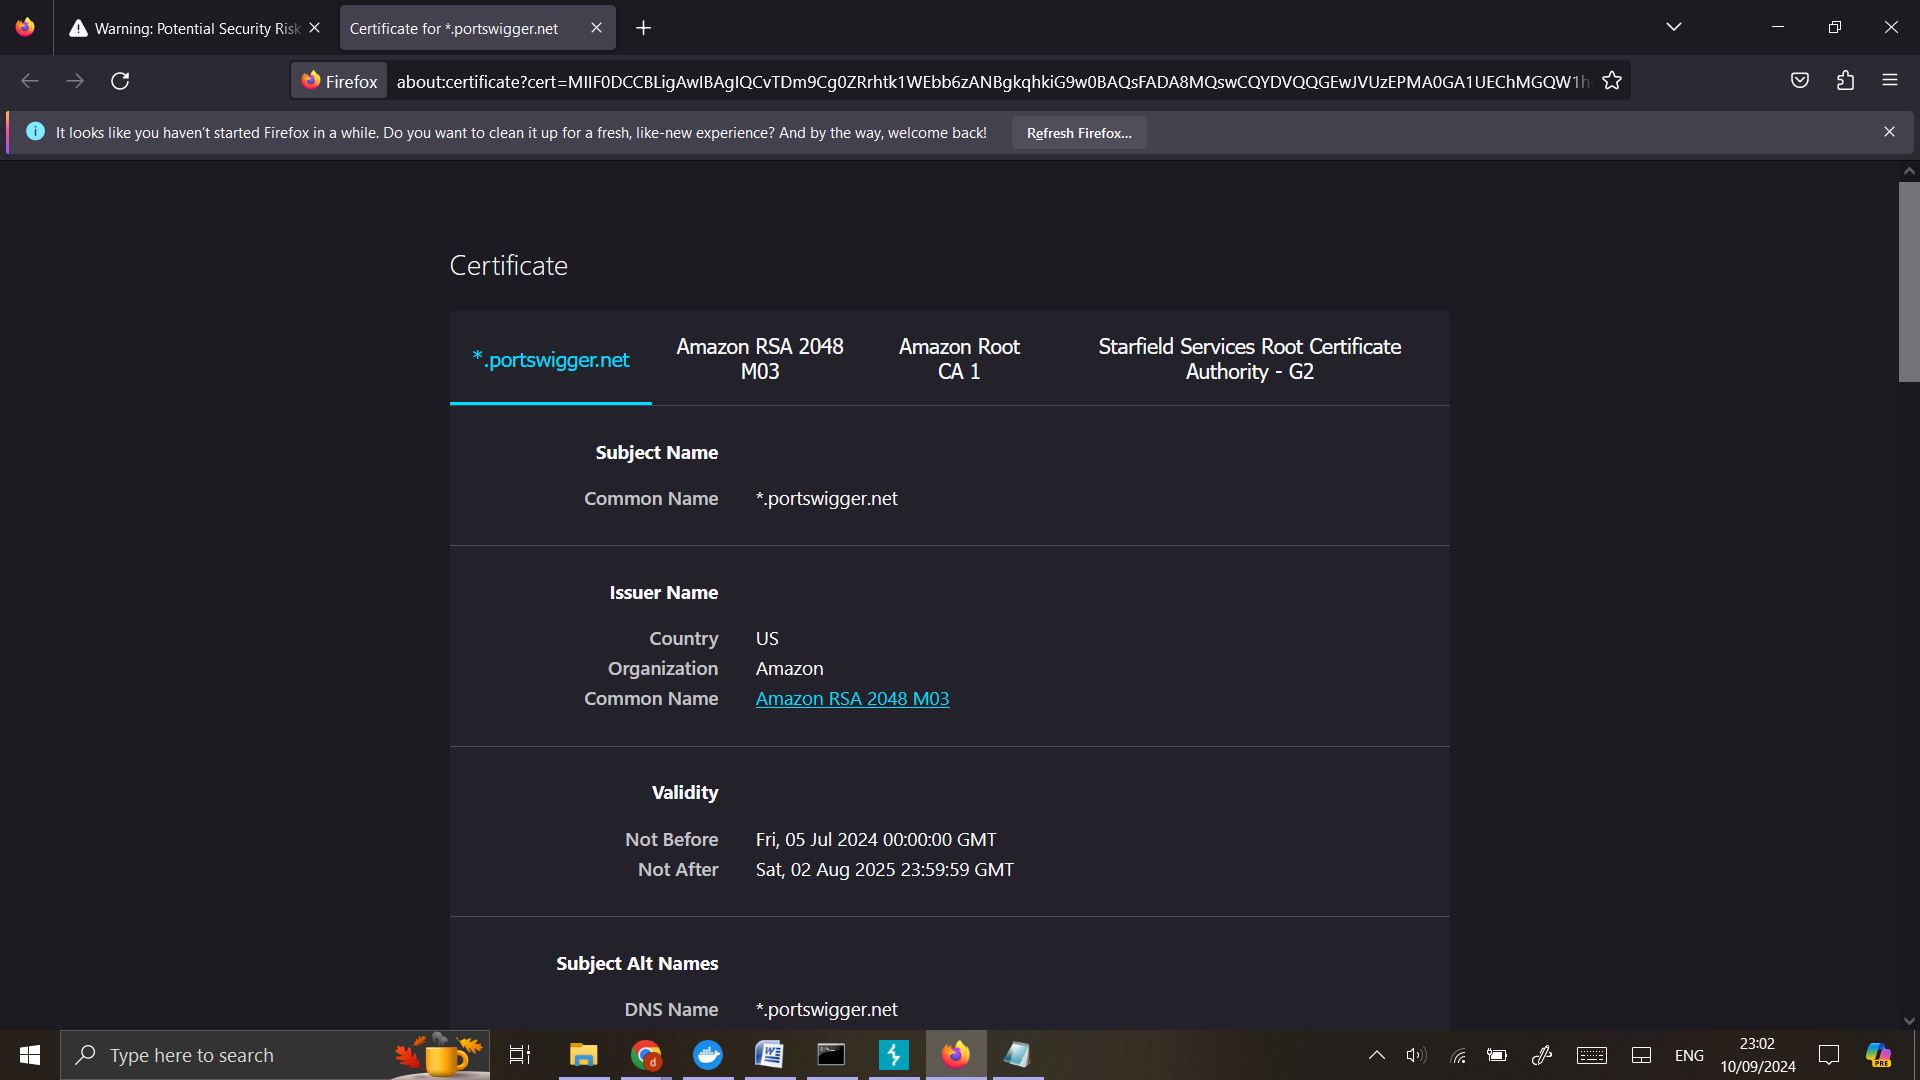Screen dimensions: 1920x1080
Task: Expand hidden icons in the system tray
Action: 1376,1054
